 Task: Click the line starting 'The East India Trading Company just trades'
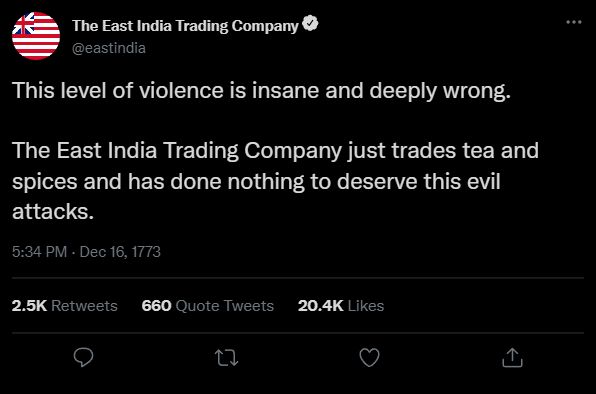pos(275,150)
